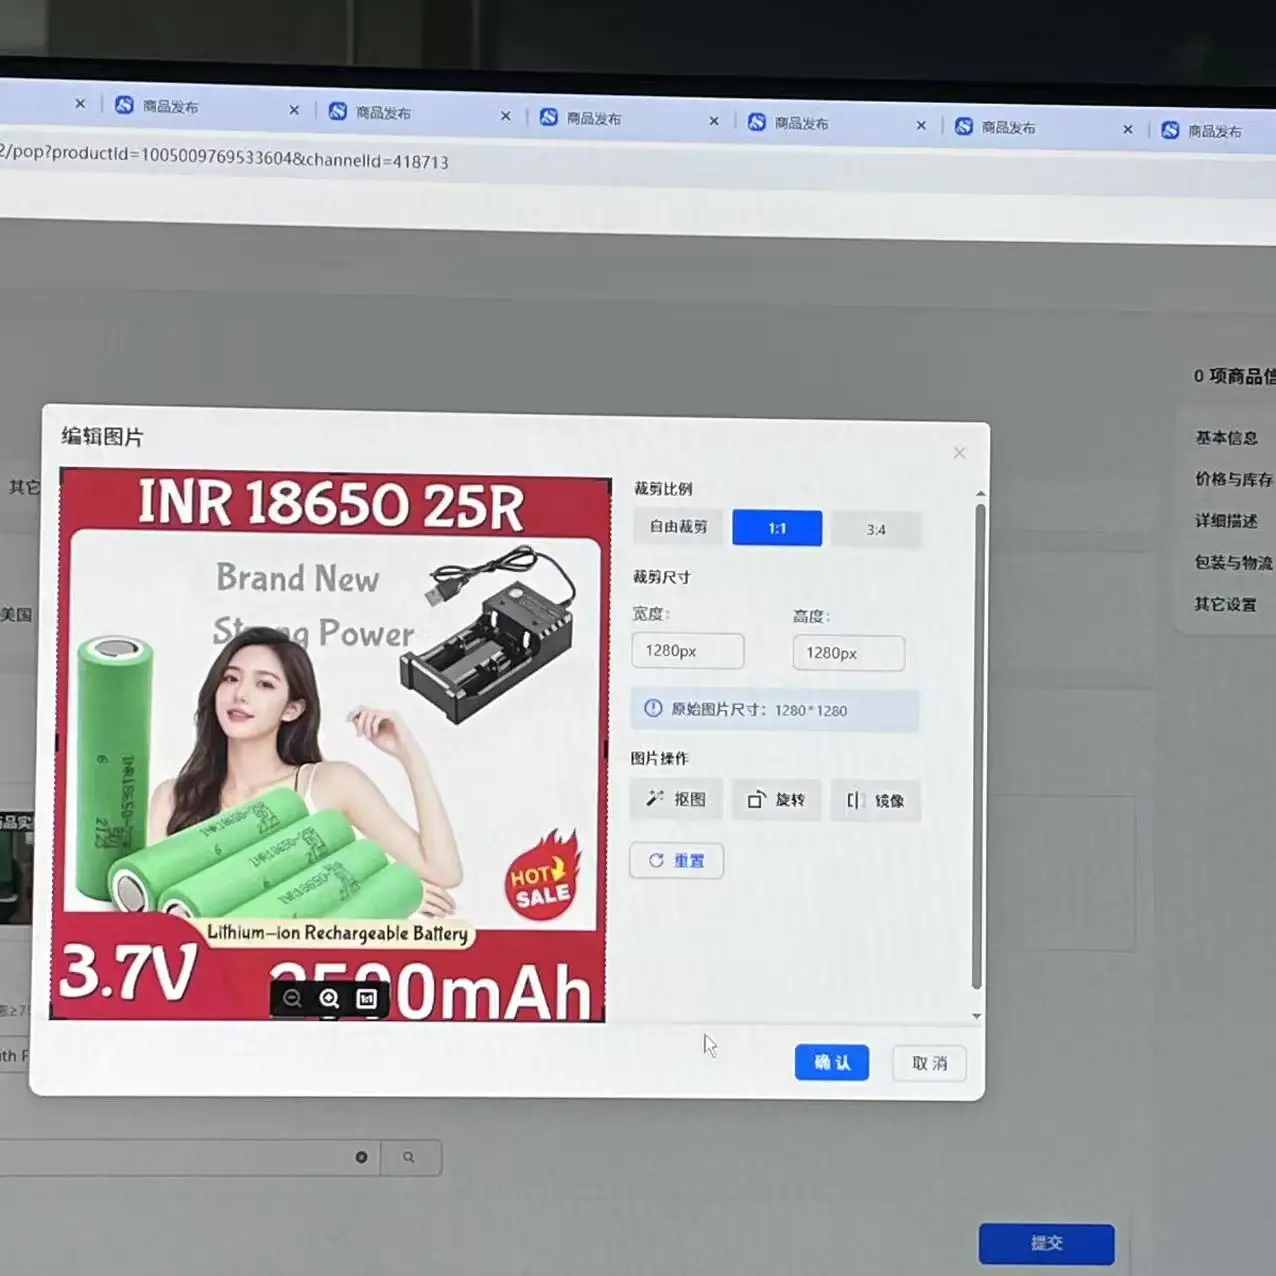Click the 裁剪比例 label
1276x1276 pixels.
pos(663,488)
